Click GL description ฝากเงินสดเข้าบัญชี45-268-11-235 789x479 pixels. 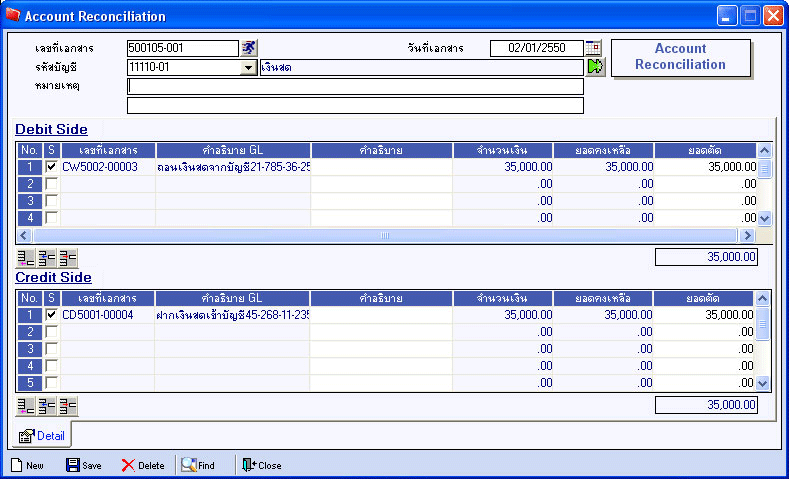(x=233, y=315)
